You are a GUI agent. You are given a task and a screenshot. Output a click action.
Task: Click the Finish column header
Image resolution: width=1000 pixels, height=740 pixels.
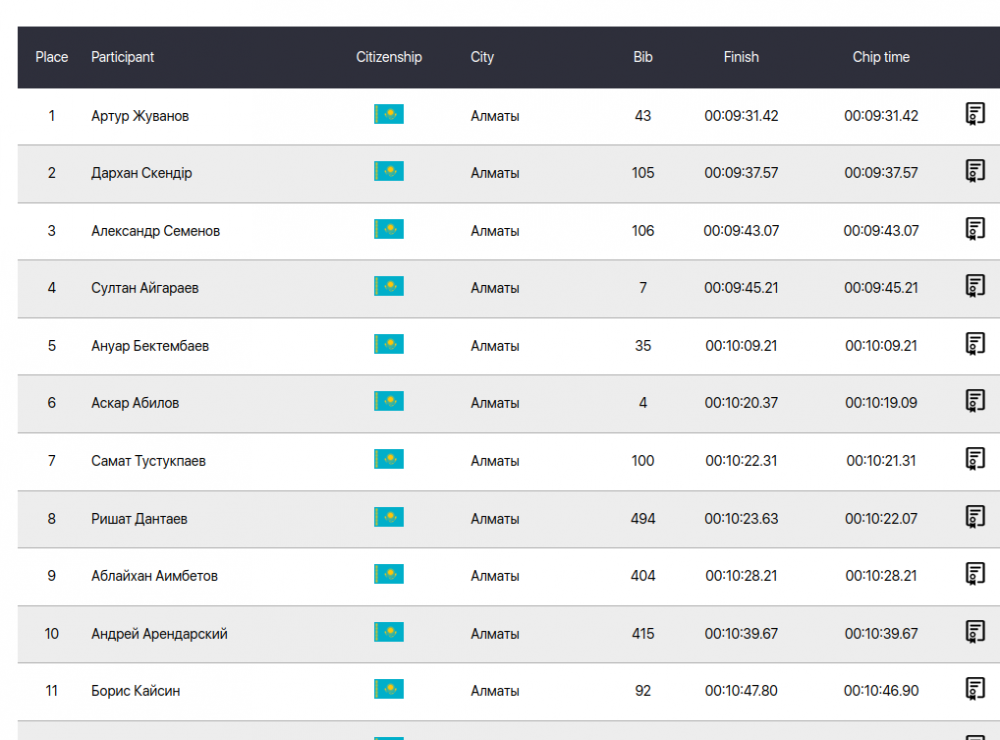(741, 57)
